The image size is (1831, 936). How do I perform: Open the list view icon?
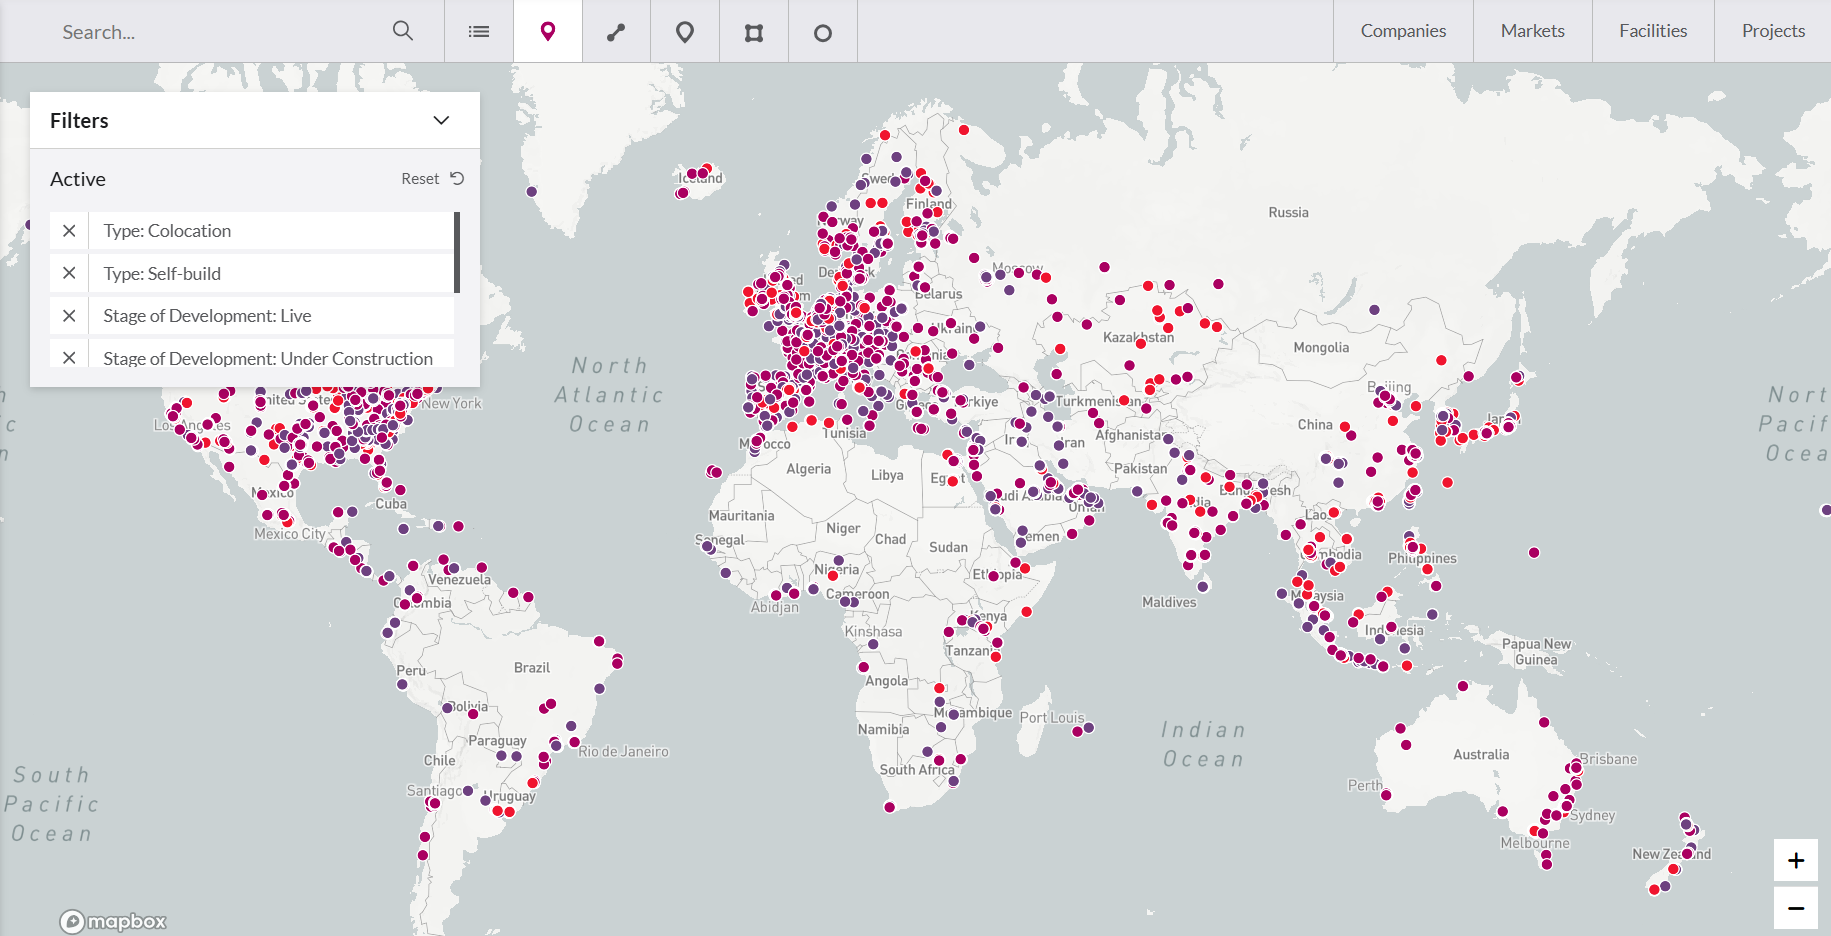[479, 32]
